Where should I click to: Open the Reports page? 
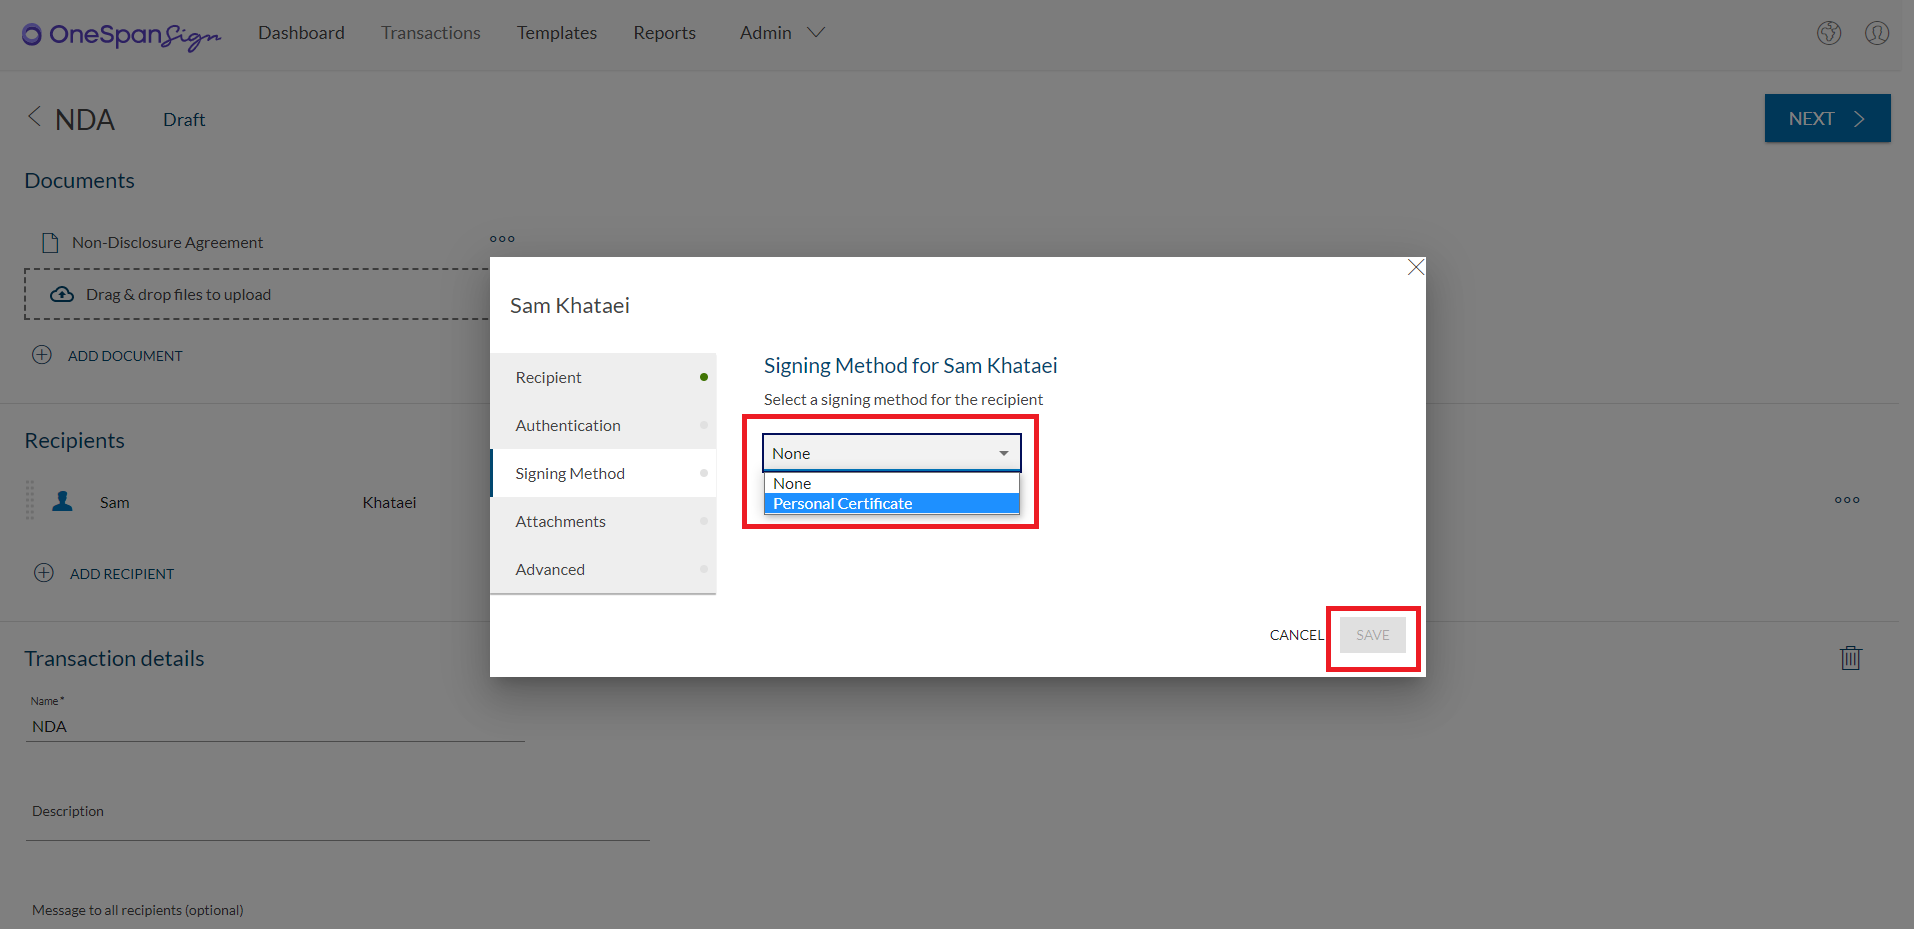[x=664, y=32]
